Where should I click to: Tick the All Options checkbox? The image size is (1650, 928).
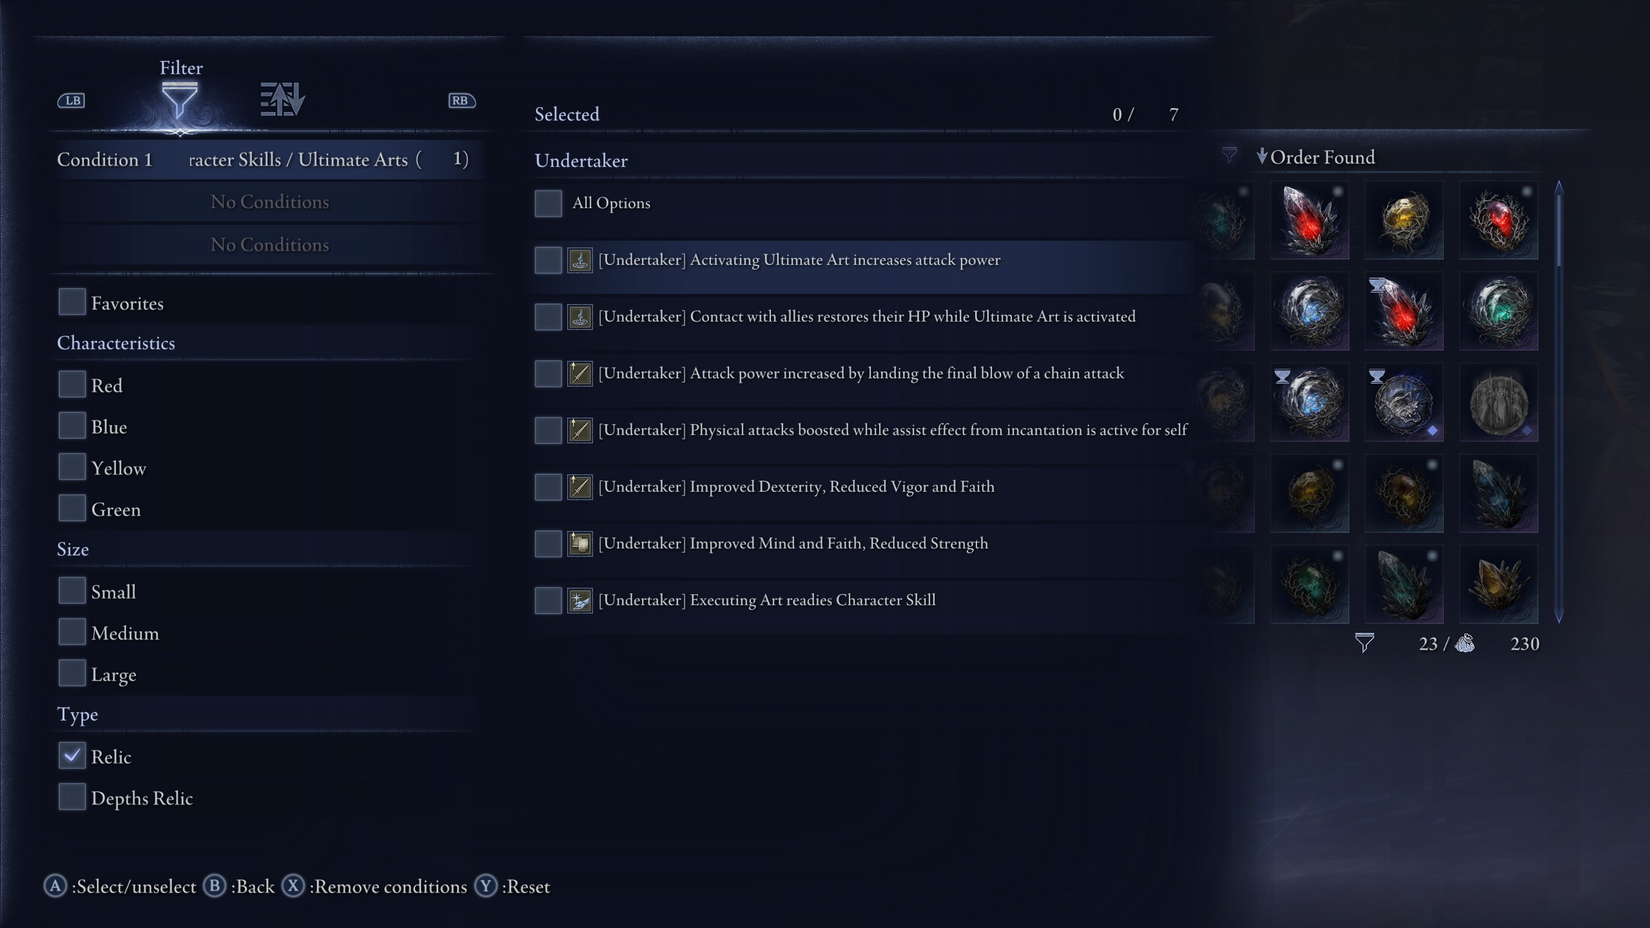pyautogui.click(x=548, y=203)
